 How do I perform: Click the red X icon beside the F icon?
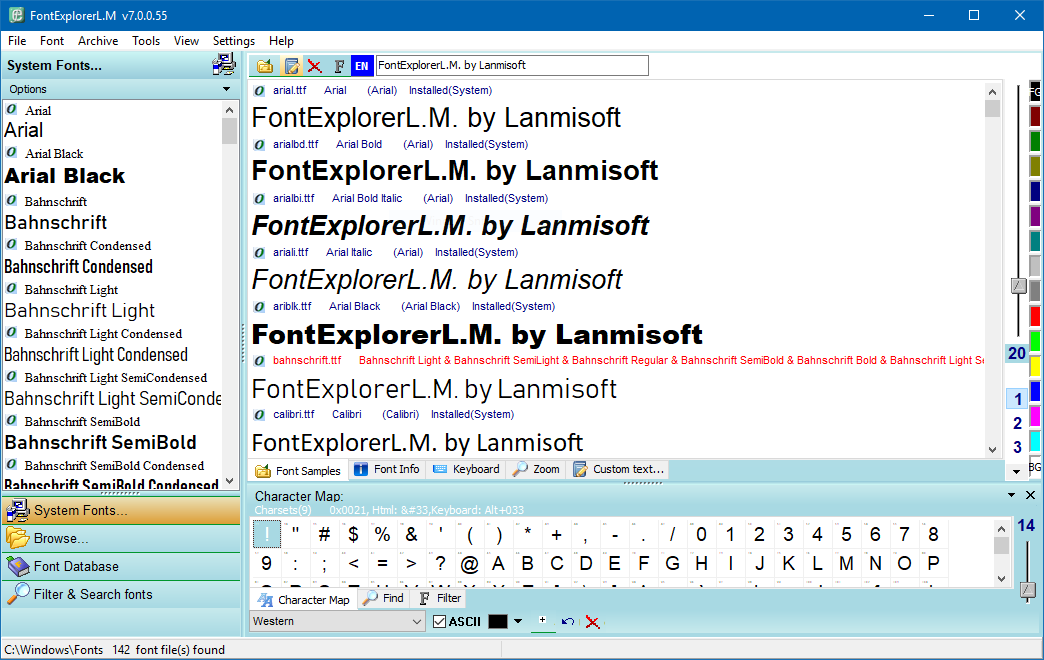(x=314, y=65)
